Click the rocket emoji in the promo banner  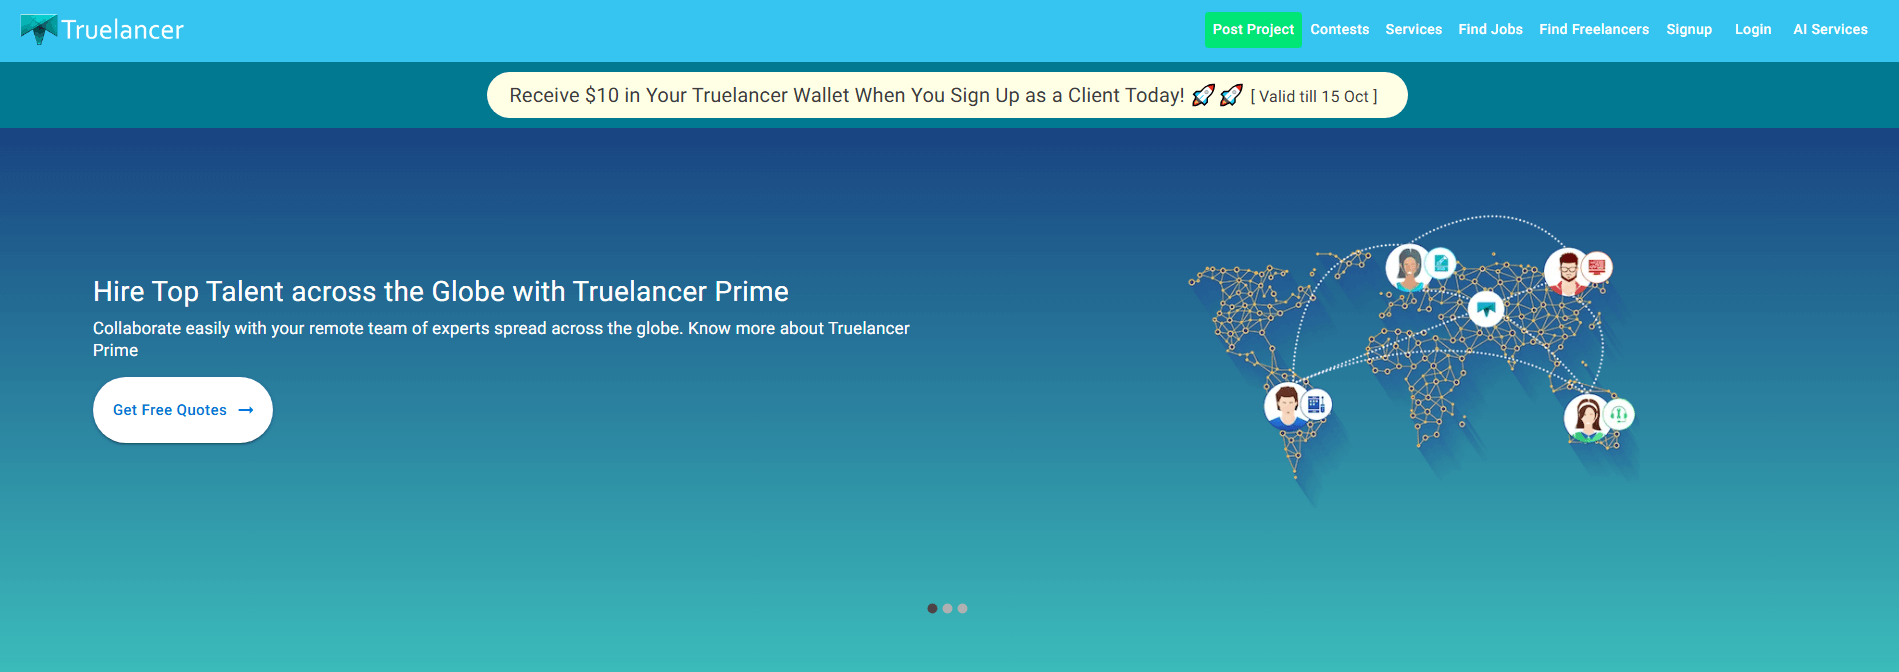1217,95
